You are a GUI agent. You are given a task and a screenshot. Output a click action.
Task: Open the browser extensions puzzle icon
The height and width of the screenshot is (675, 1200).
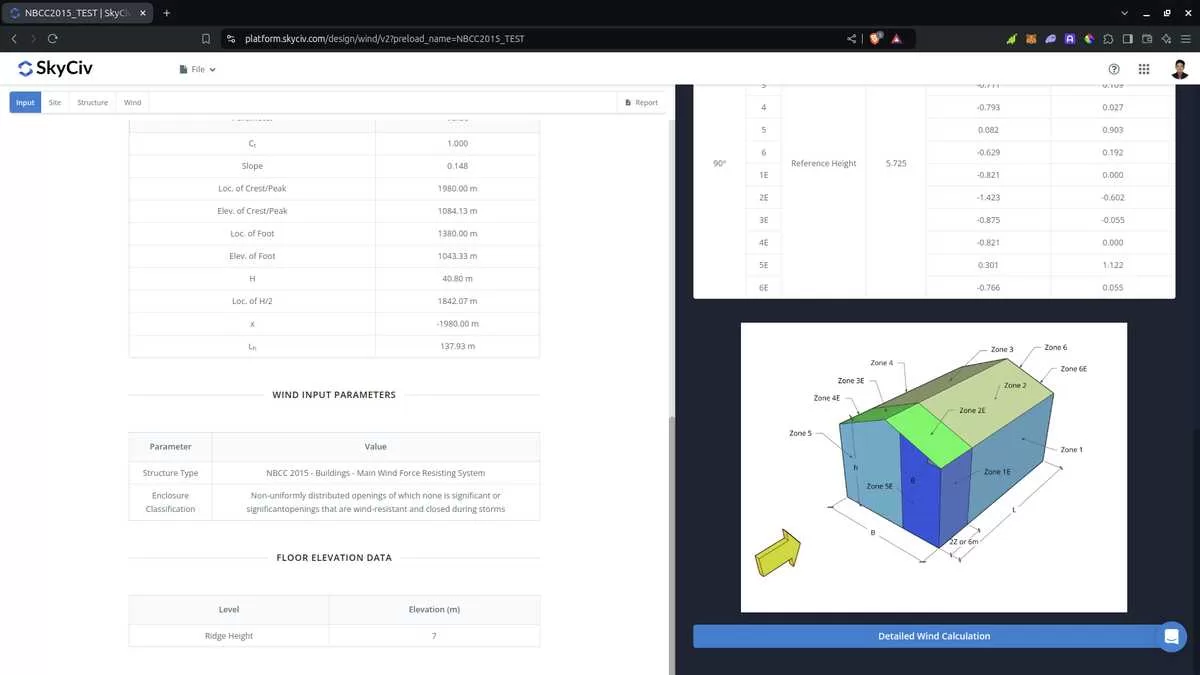coord(1109,39)
